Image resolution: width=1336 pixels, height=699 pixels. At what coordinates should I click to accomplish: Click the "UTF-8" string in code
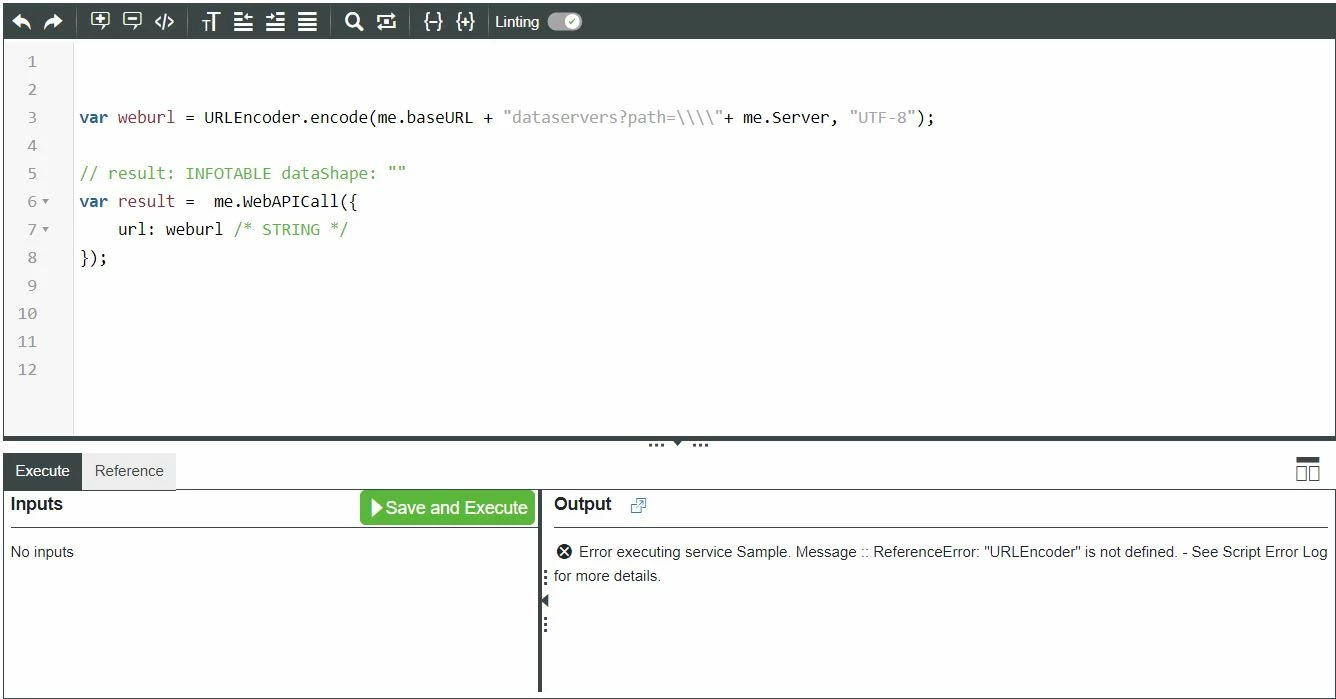(x=882, y=118)
